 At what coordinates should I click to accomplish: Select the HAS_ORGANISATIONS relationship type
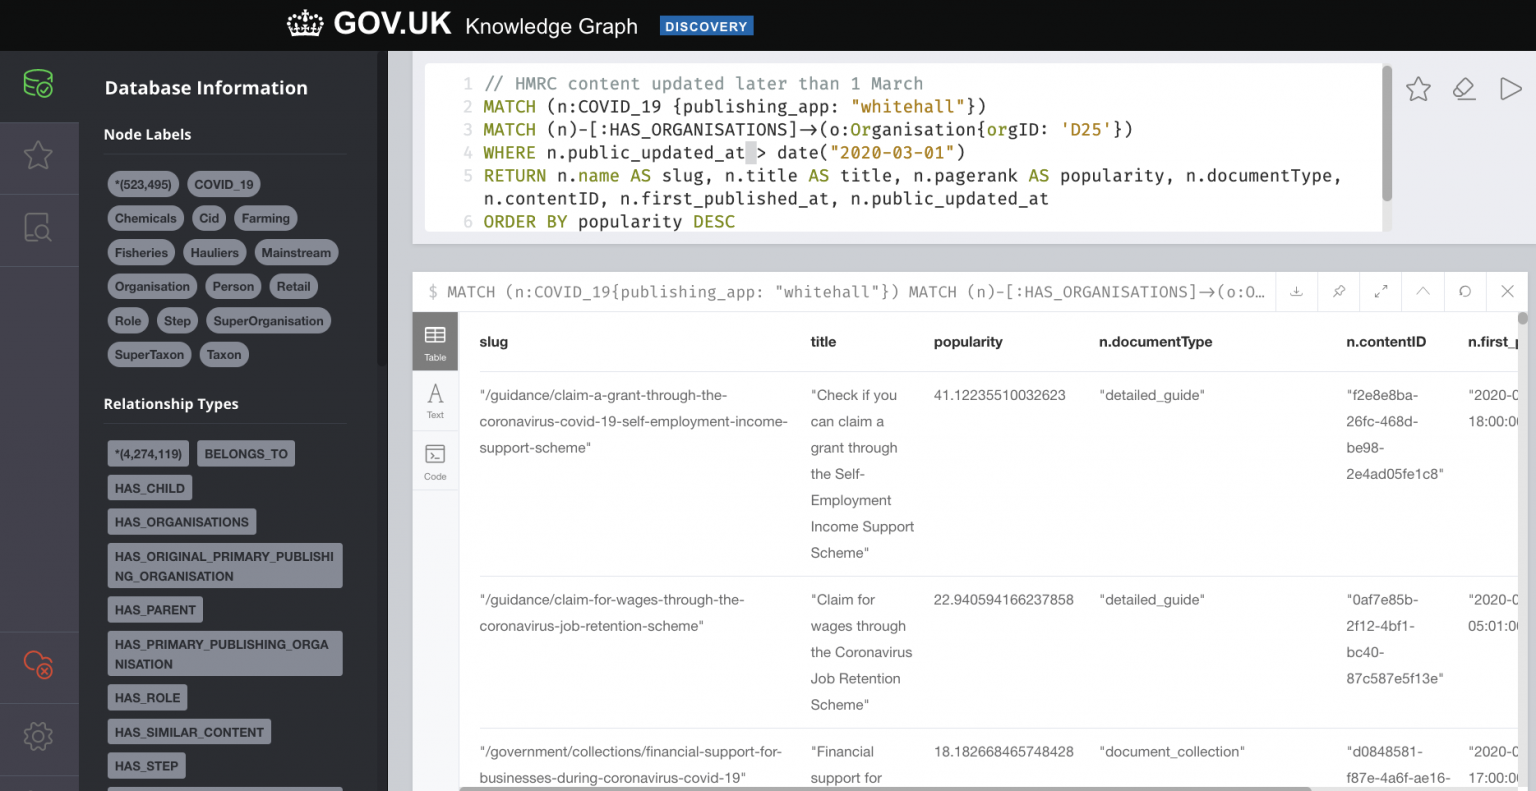(x=181, y=521)
